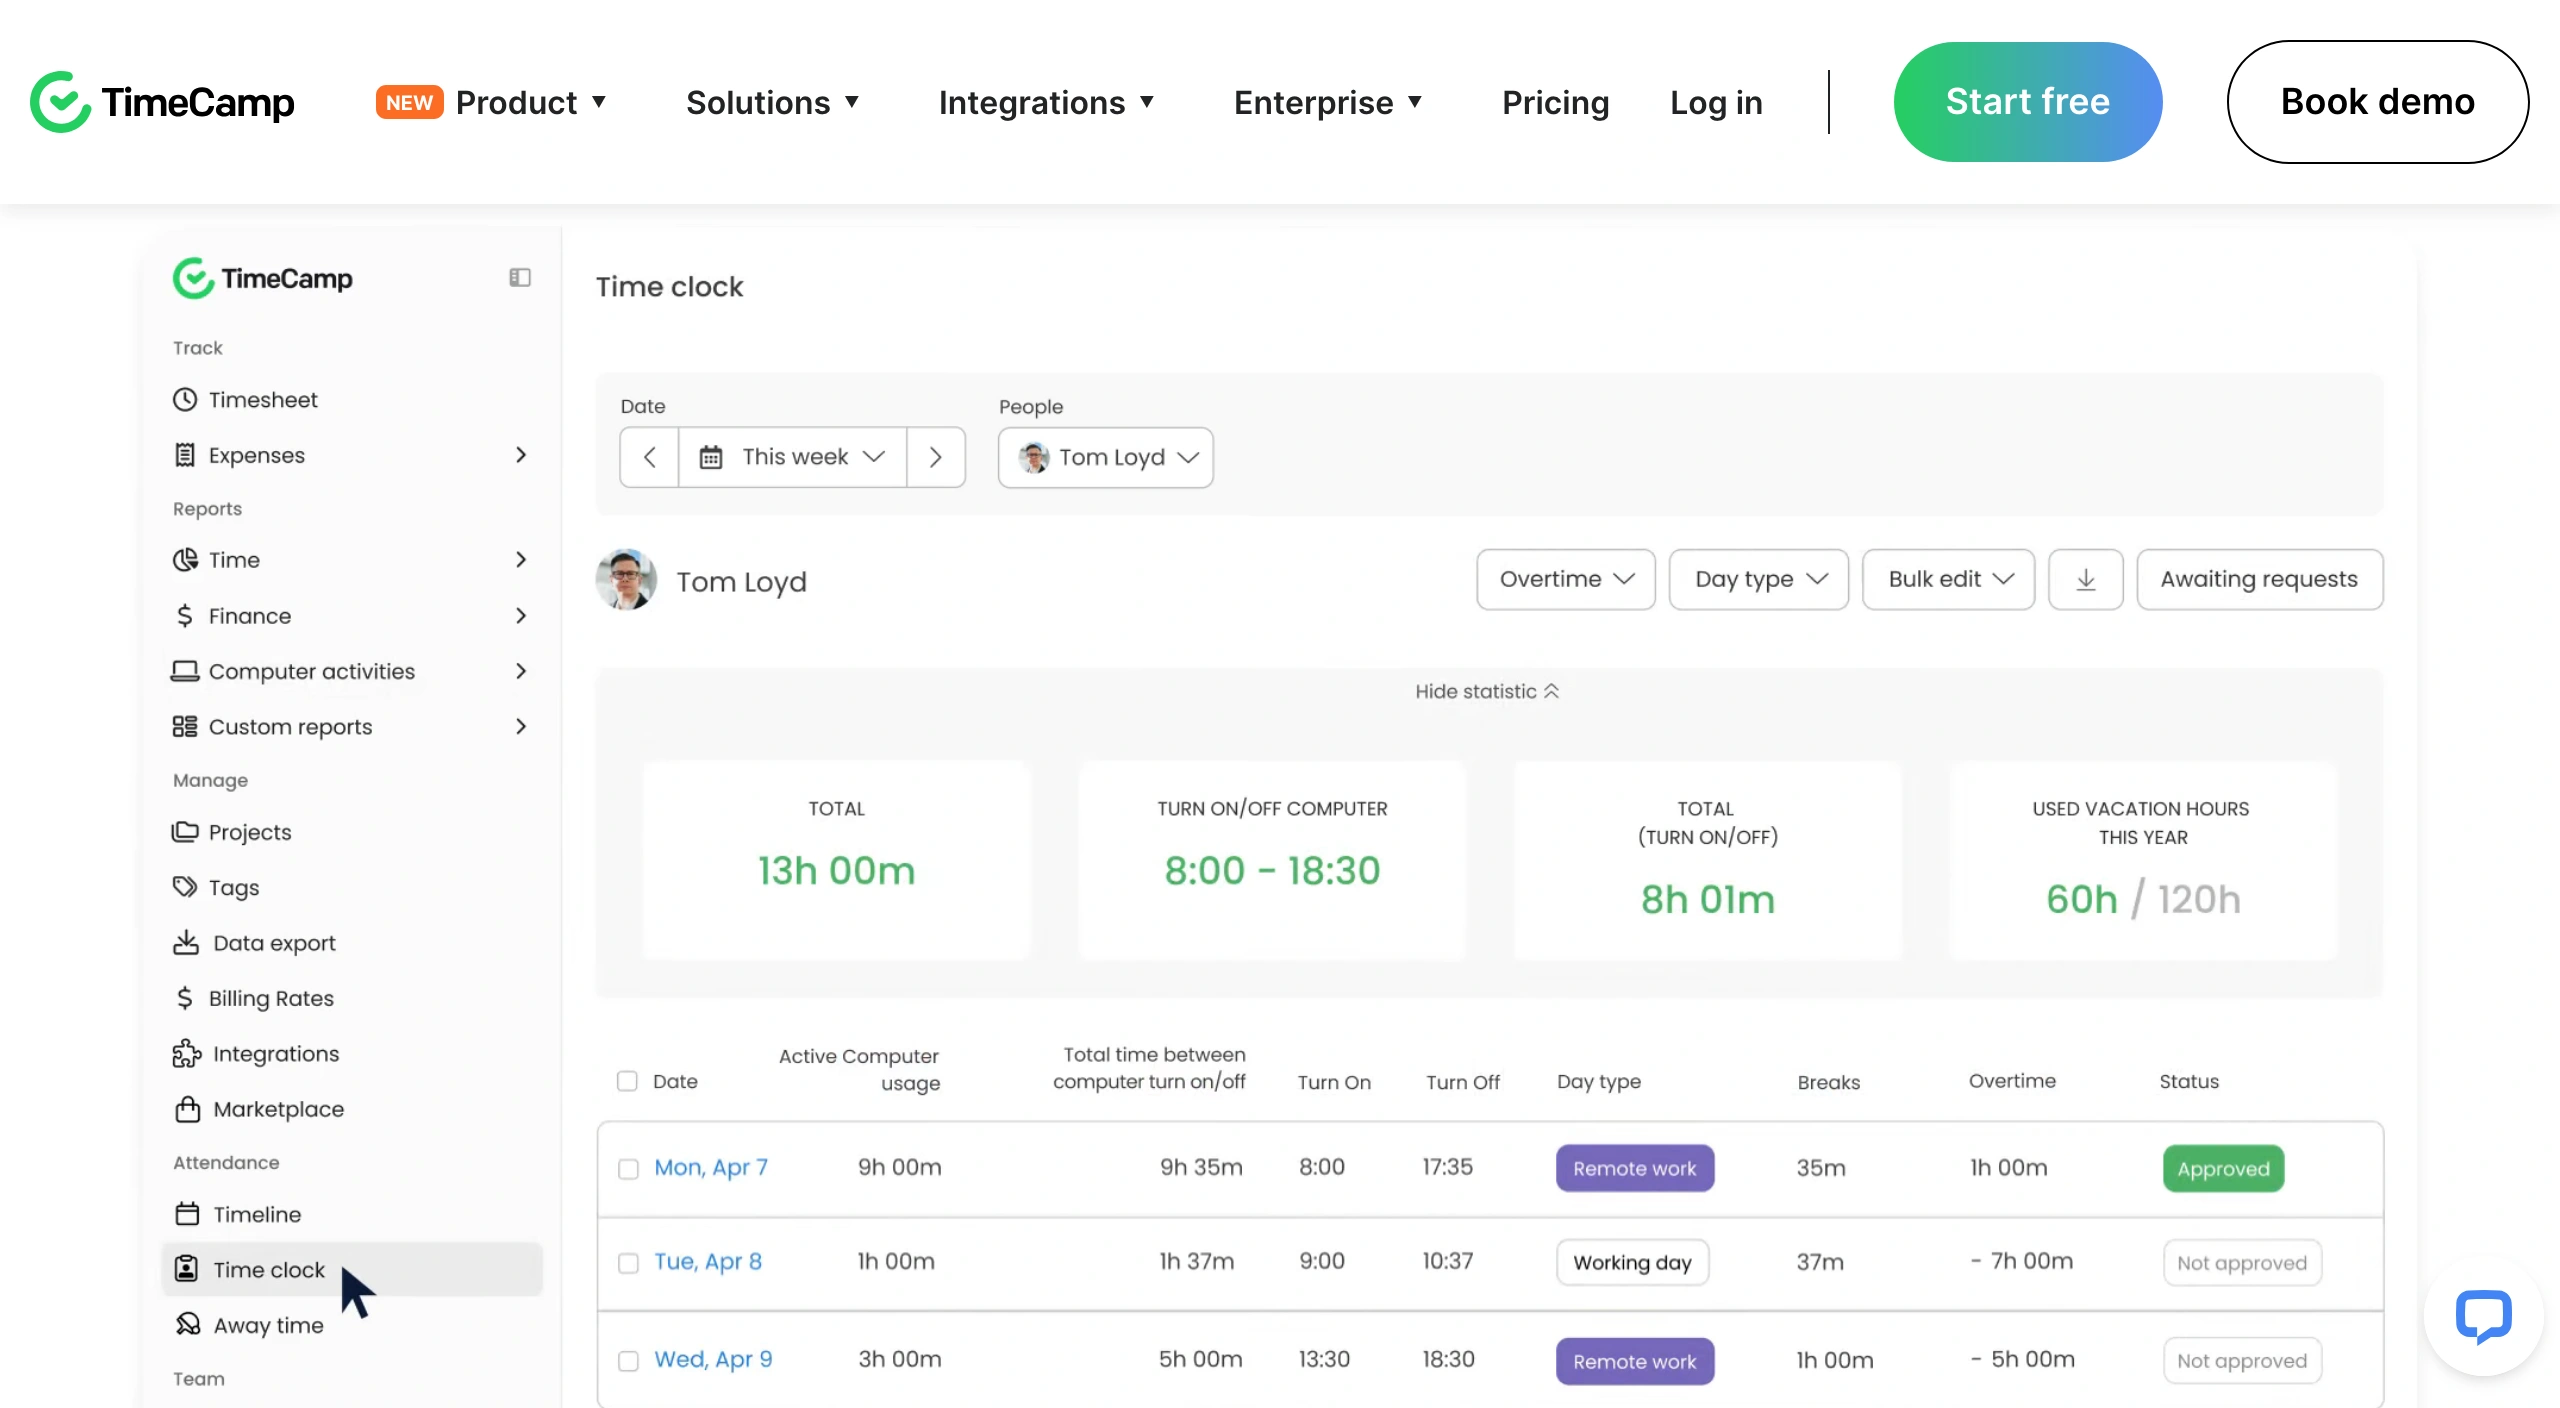Screen dimensions: 2560x1408
Task: Click the download export icon button
Action: pyautogui.click(x=2085, y=579)
